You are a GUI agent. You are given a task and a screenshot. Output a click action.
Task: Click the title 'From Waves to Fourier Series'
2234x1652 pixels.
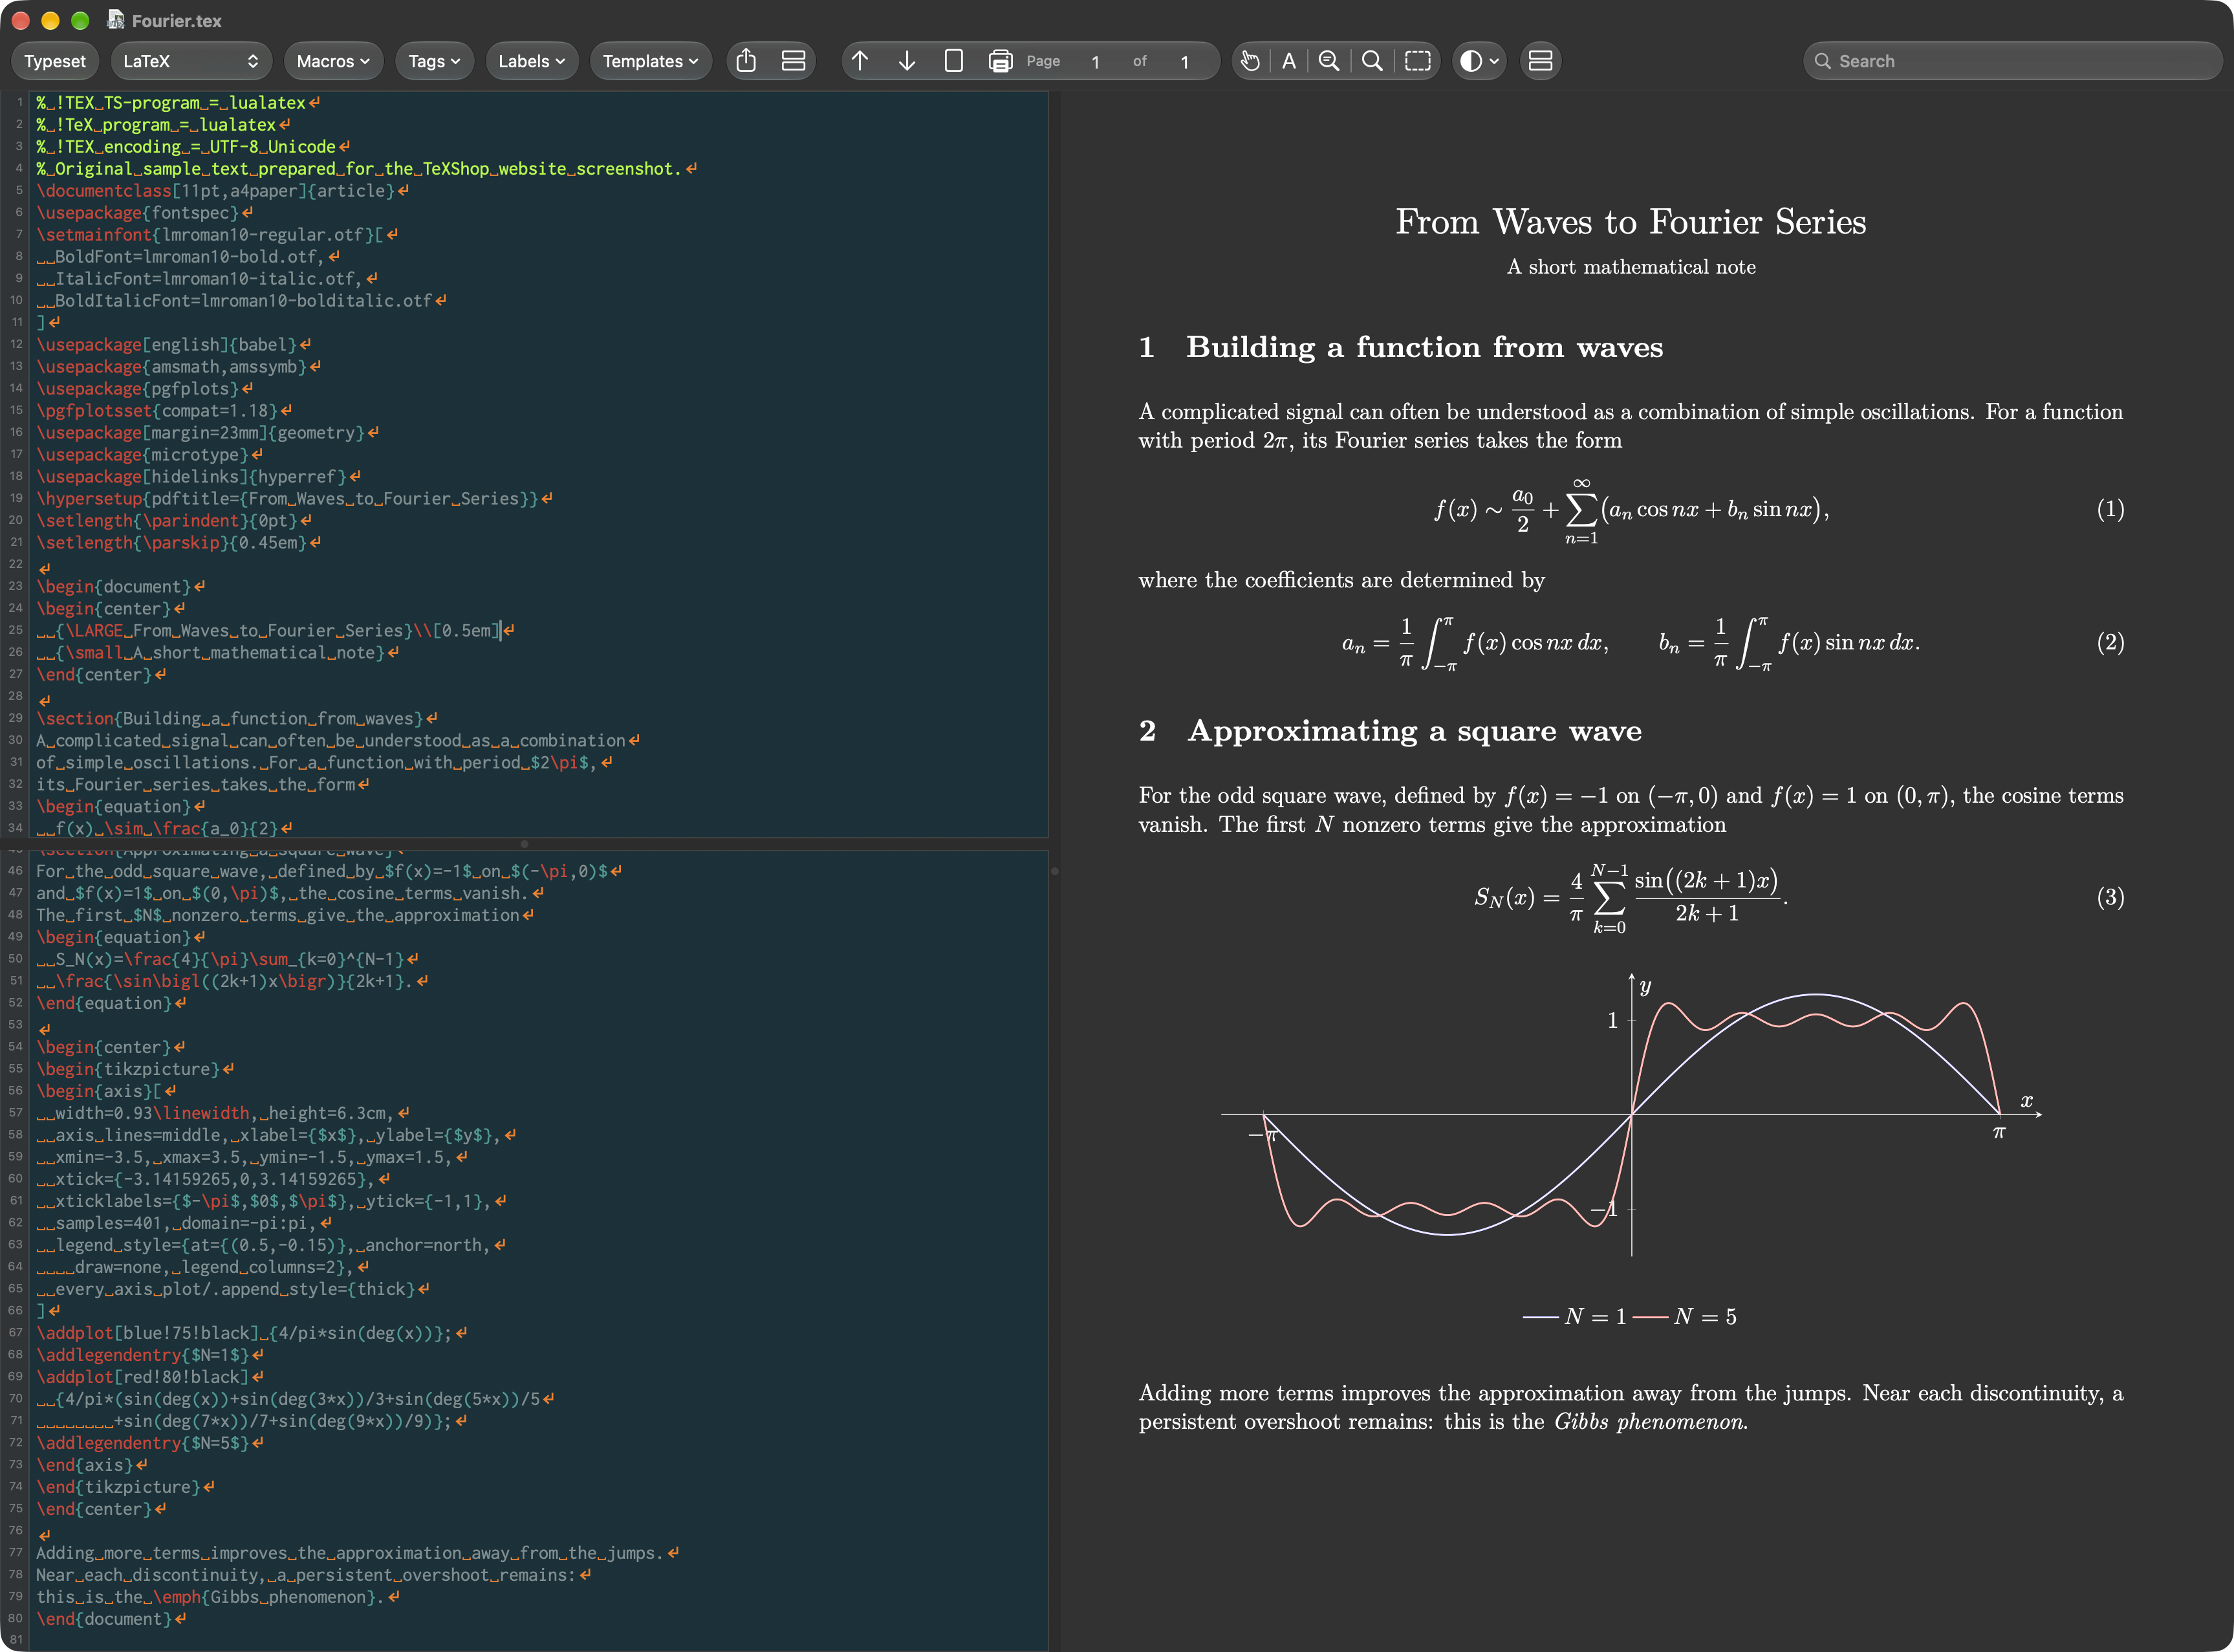[x=1630, y=222]
